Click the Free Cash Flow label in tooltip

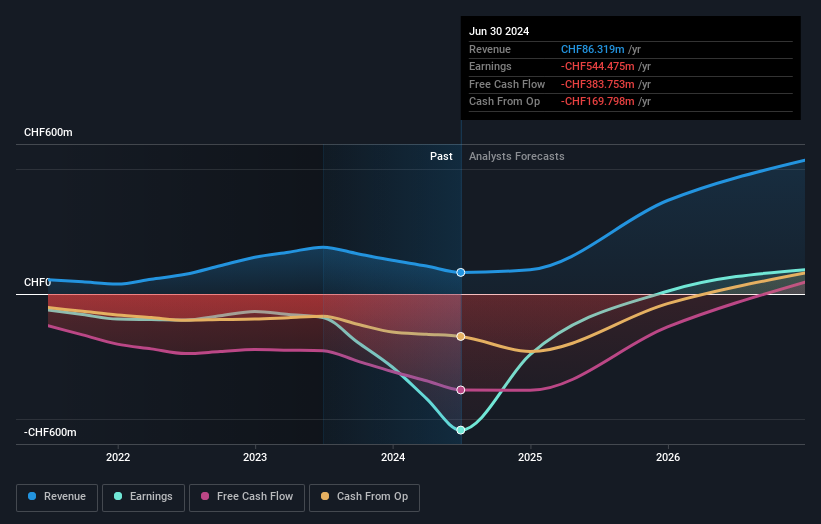(x=507, y=84)
